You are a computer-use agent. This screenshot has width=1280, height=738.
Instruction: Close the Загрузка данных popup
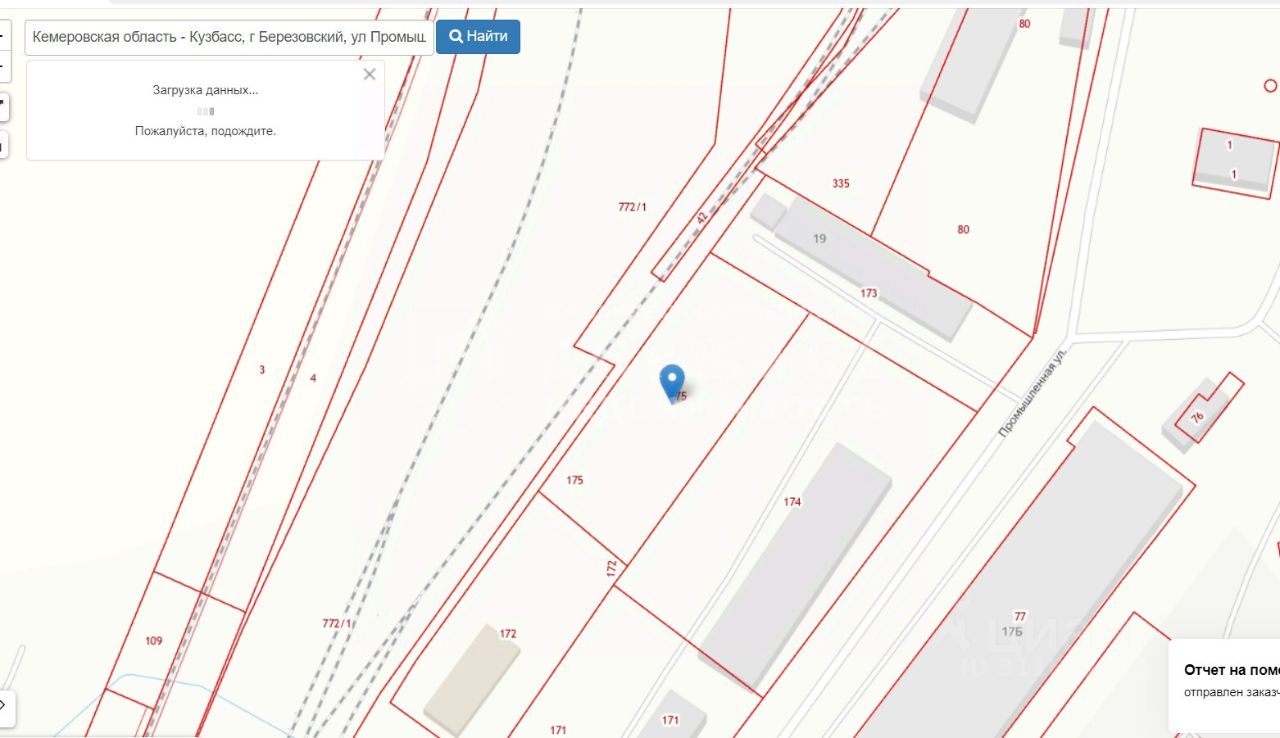point(369,74)
